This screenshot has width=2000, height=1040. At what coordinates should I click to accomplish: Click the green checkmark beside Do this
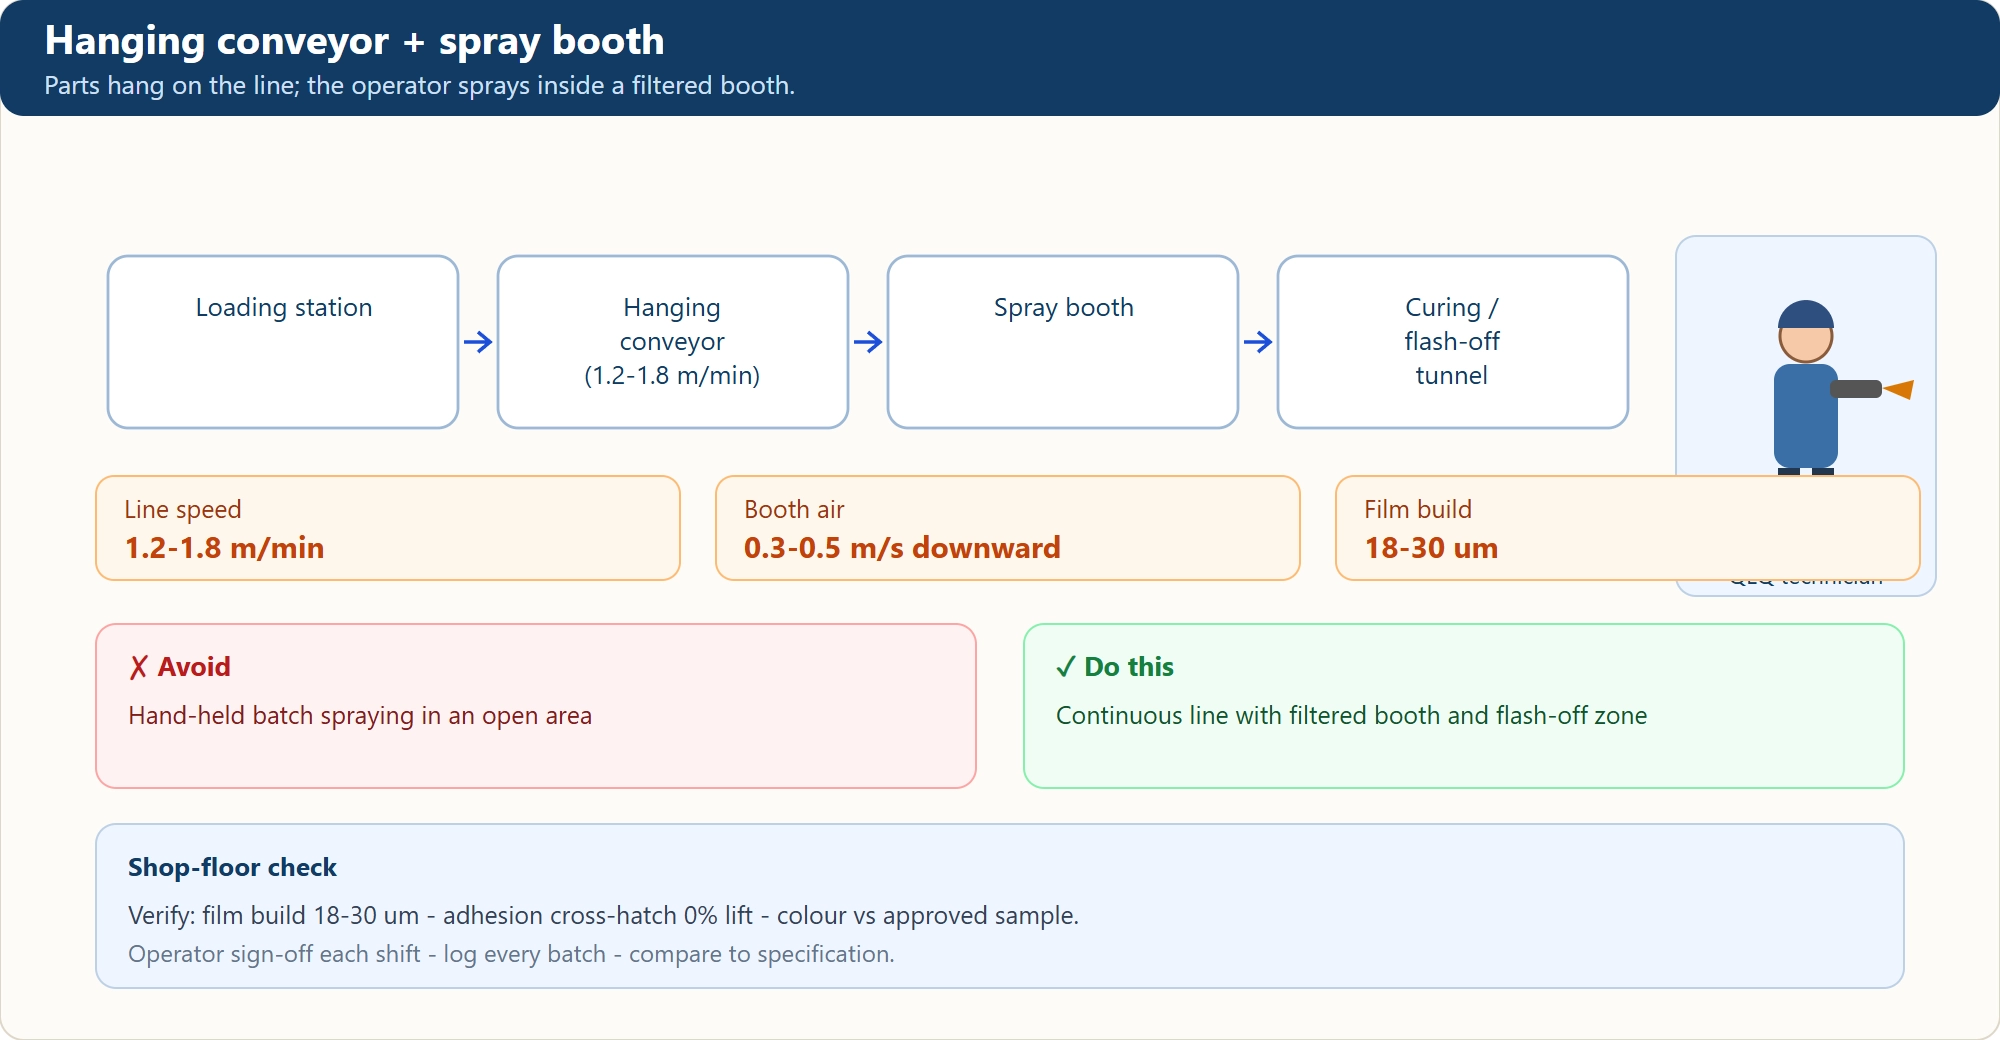click(1066, 667)
